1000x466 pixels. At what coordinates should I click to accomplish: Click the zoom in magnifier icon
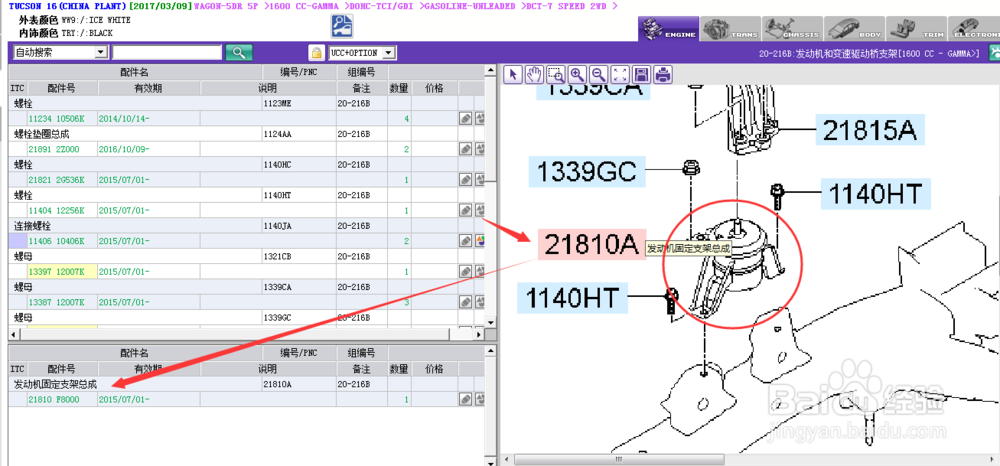(x=577, y=75)
